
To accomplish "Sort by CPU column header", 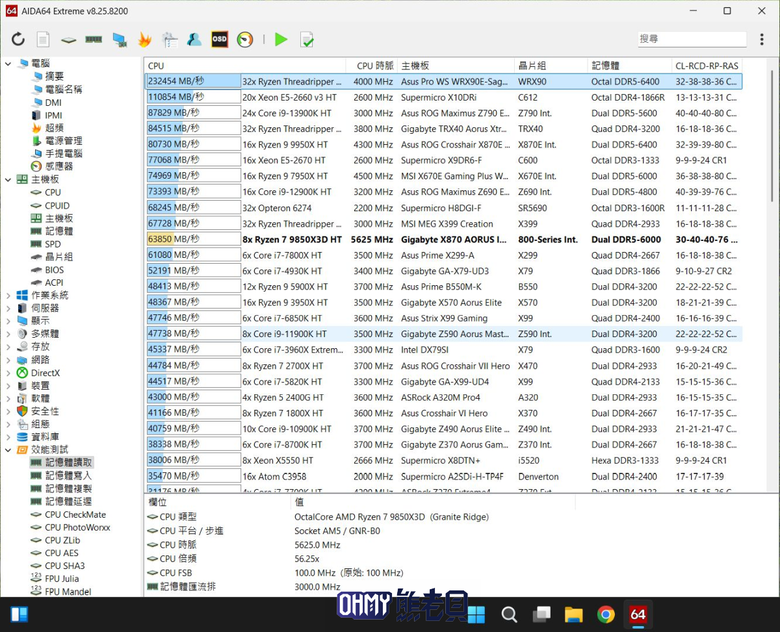I will [245, 66].
